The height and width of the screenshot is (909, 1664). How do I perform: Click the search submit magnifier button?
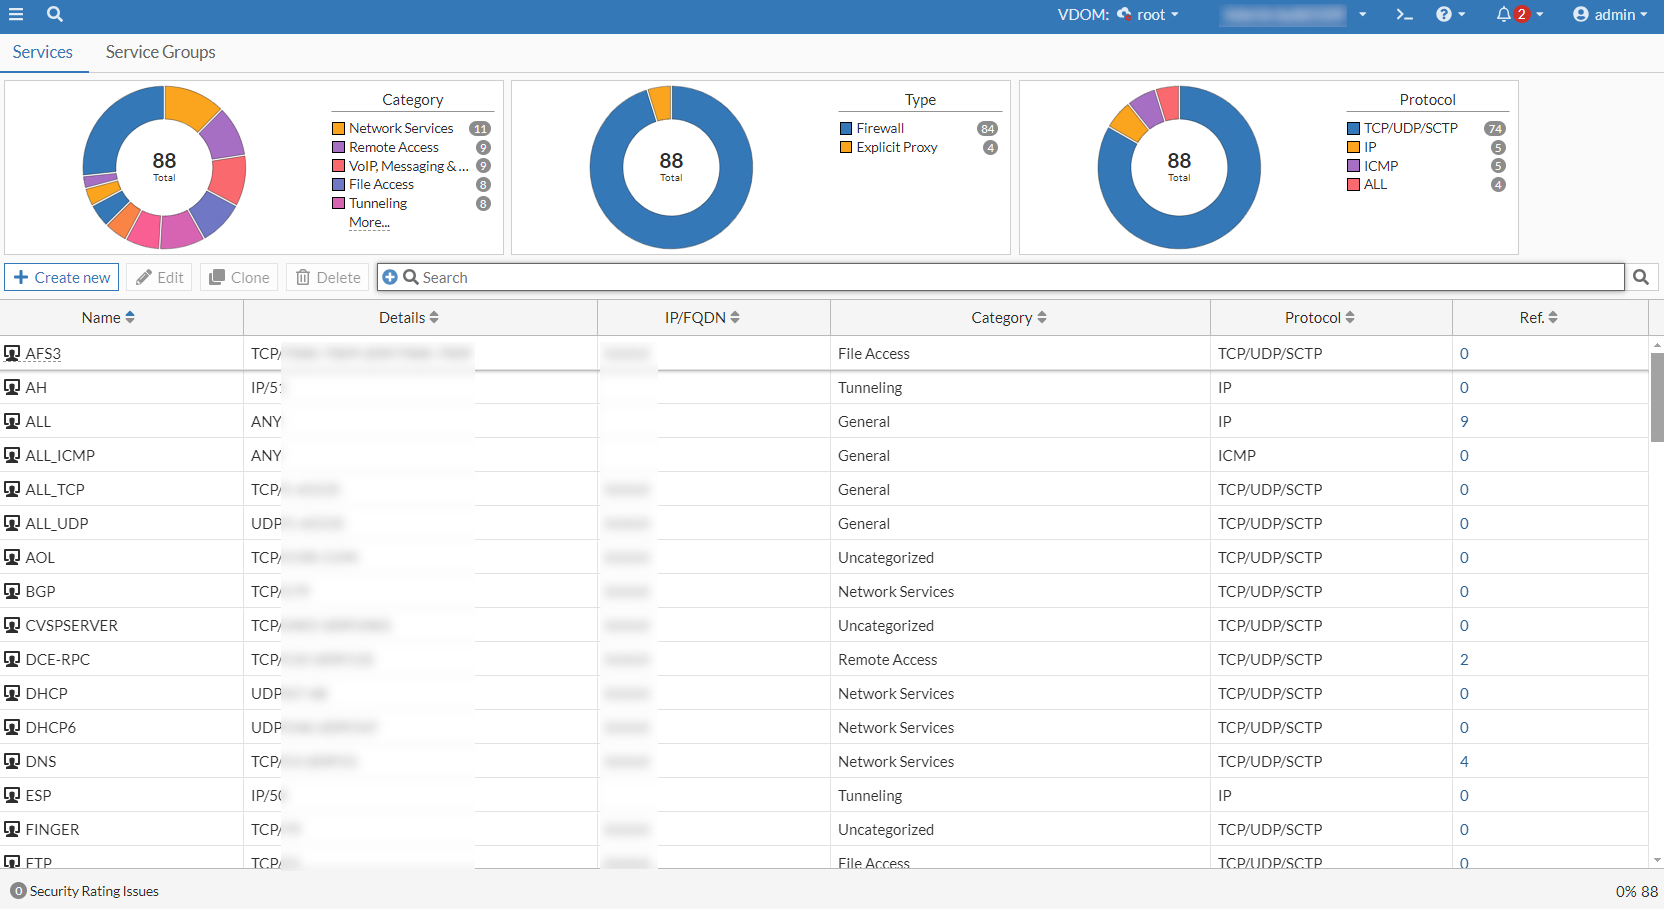pyautogui.click(x=1641, y=277)
